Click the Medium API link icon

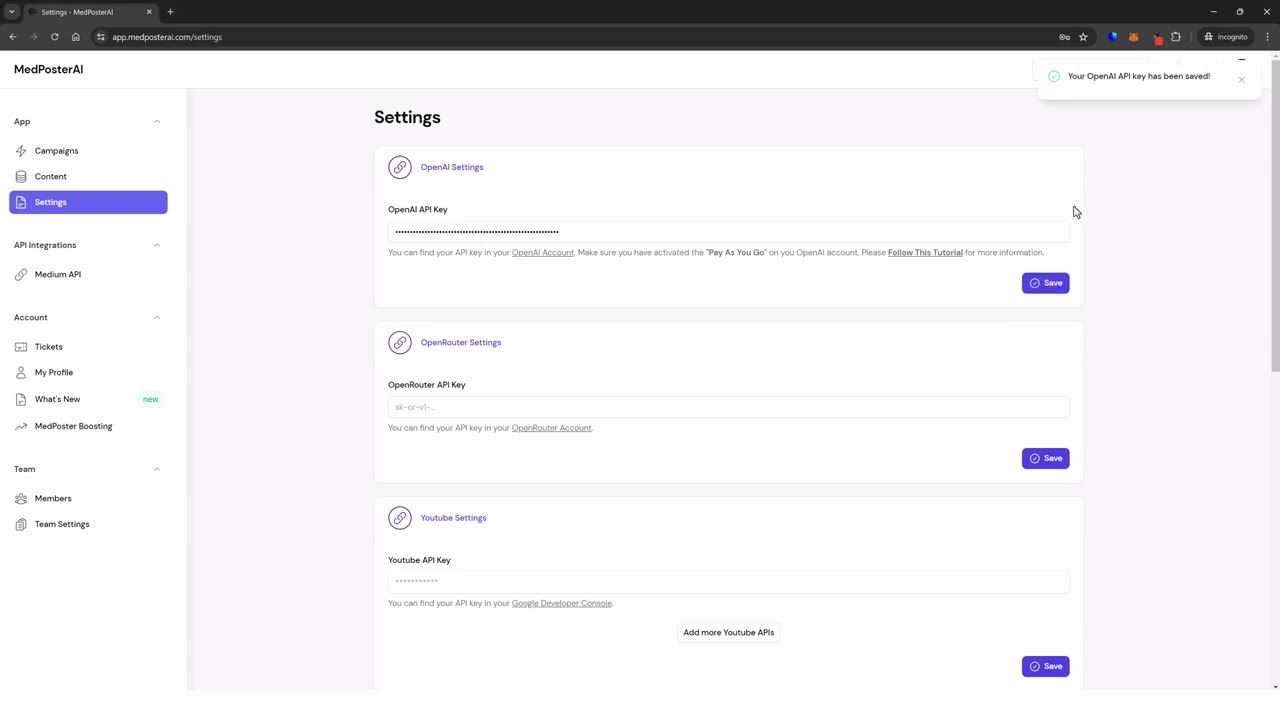coord(21,275)
